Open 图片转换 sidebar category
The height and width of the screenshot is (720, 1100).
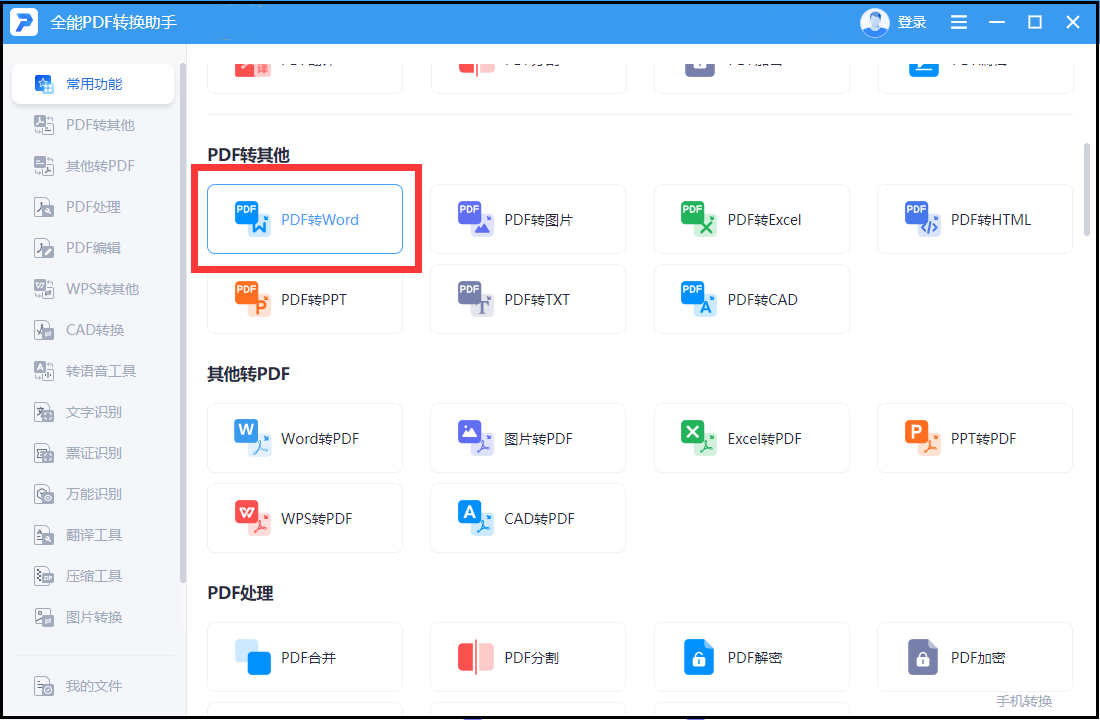point(93,617)
